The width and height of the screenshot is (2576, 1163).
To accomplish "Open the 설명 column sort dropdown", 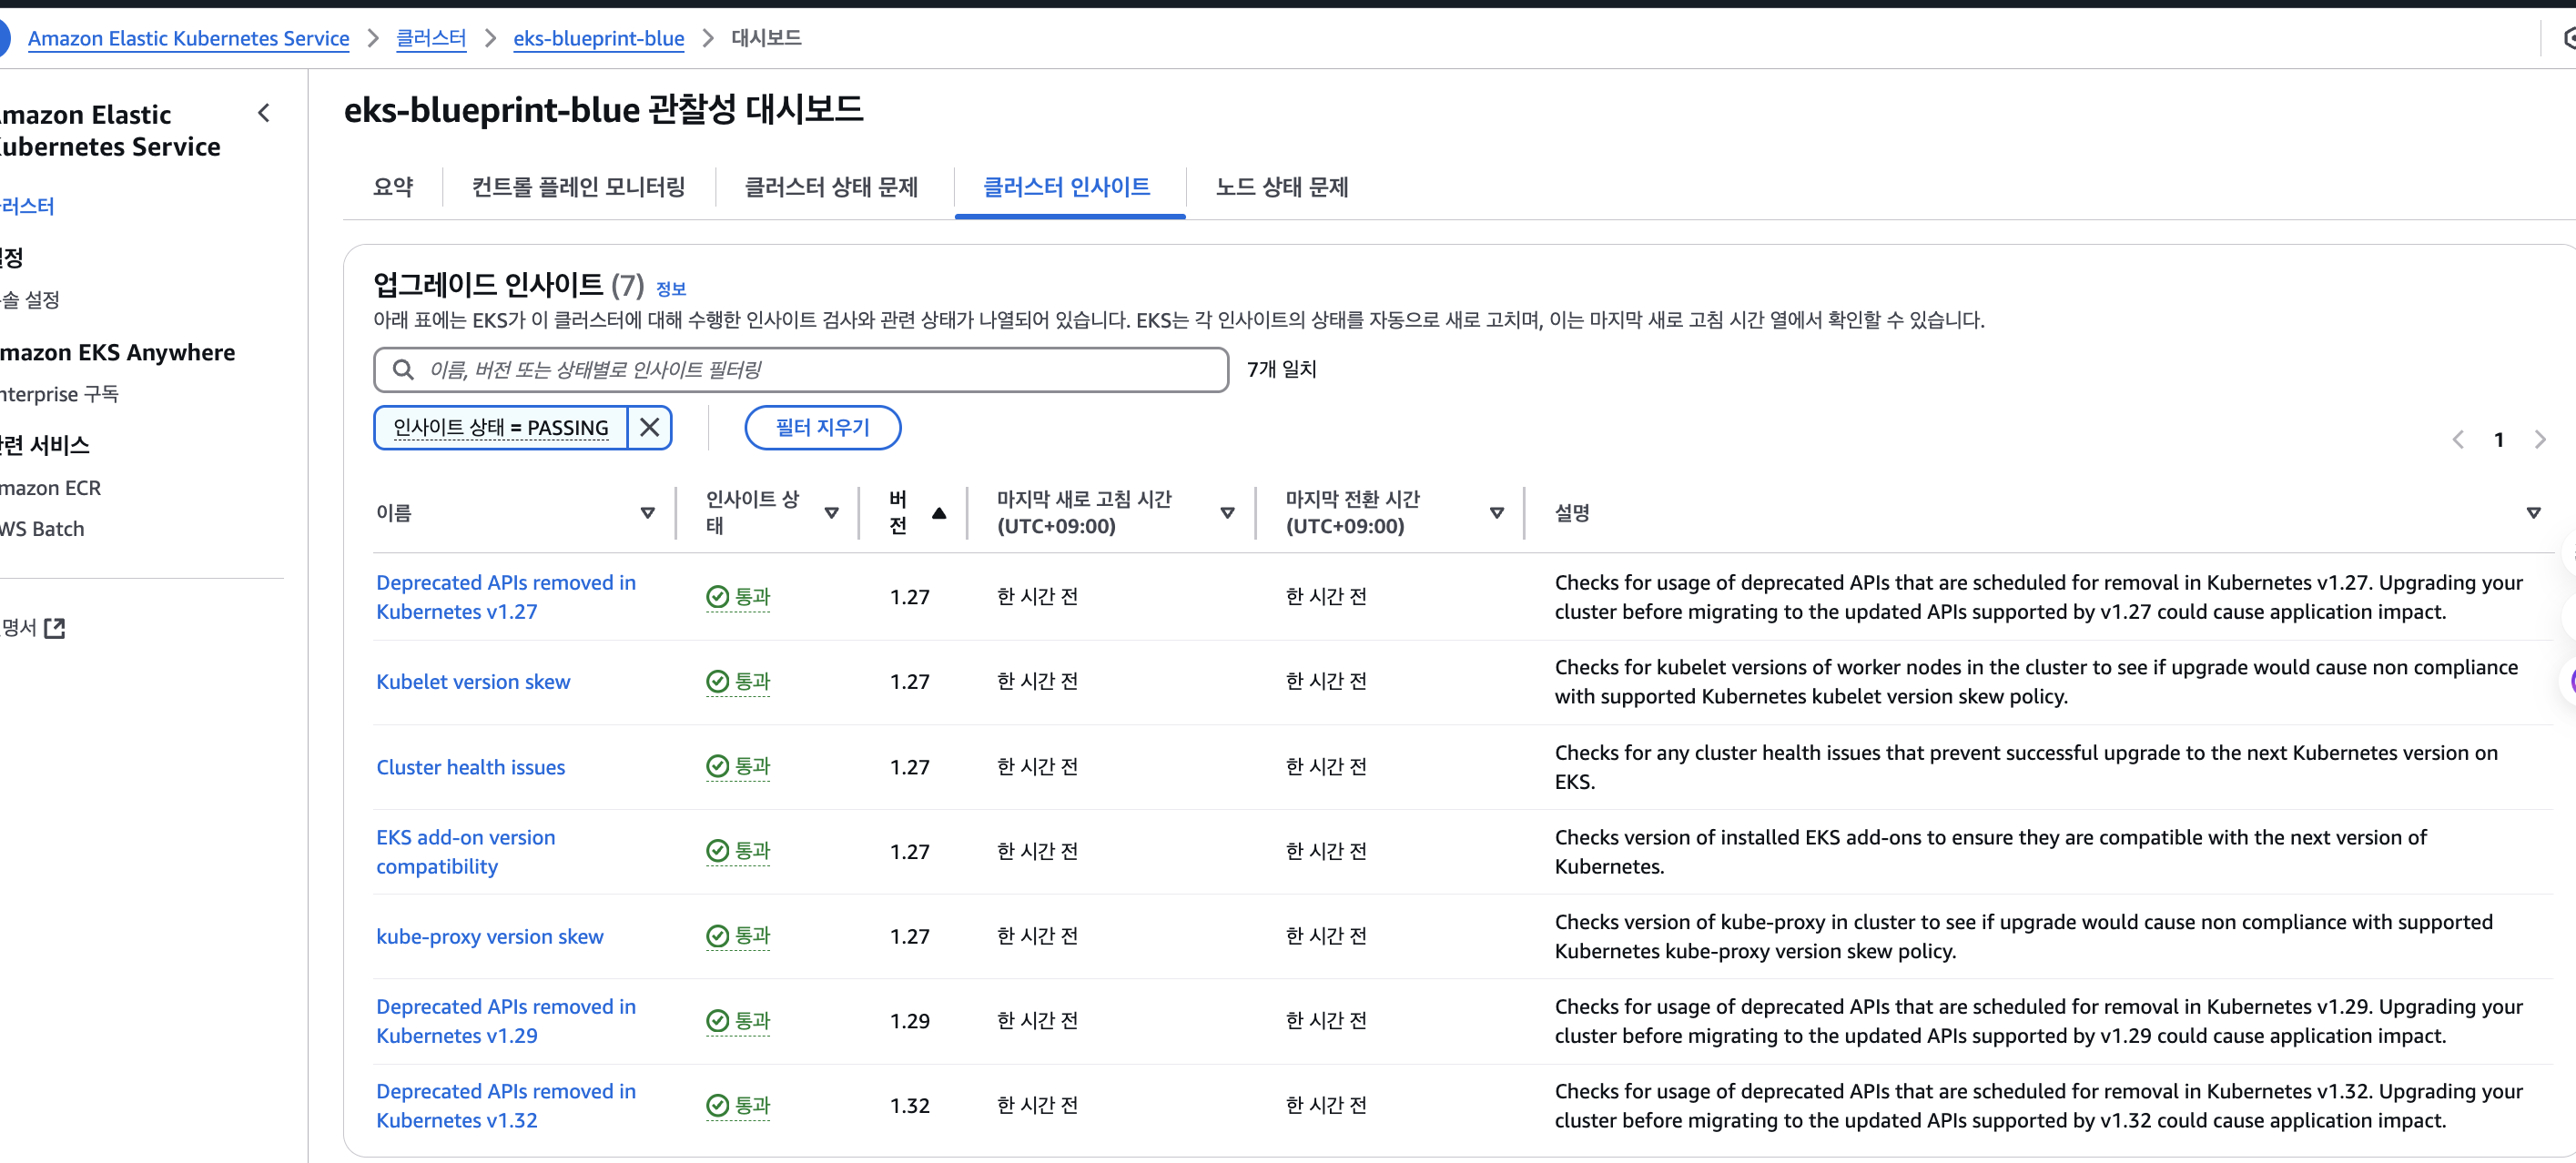I will click(2533, 513).
